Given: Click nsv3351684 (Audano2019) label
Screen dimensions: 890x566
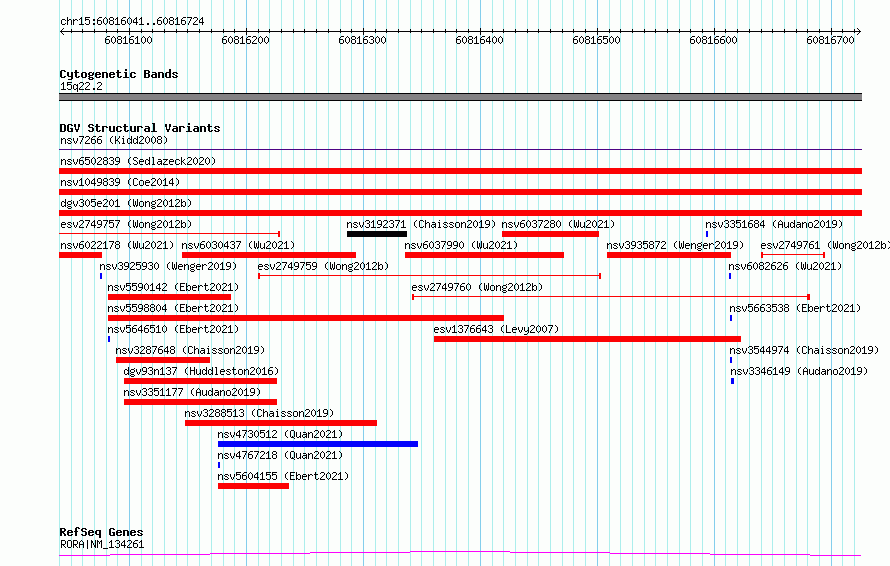Looking at the screenshot, I should coord(774,224).
